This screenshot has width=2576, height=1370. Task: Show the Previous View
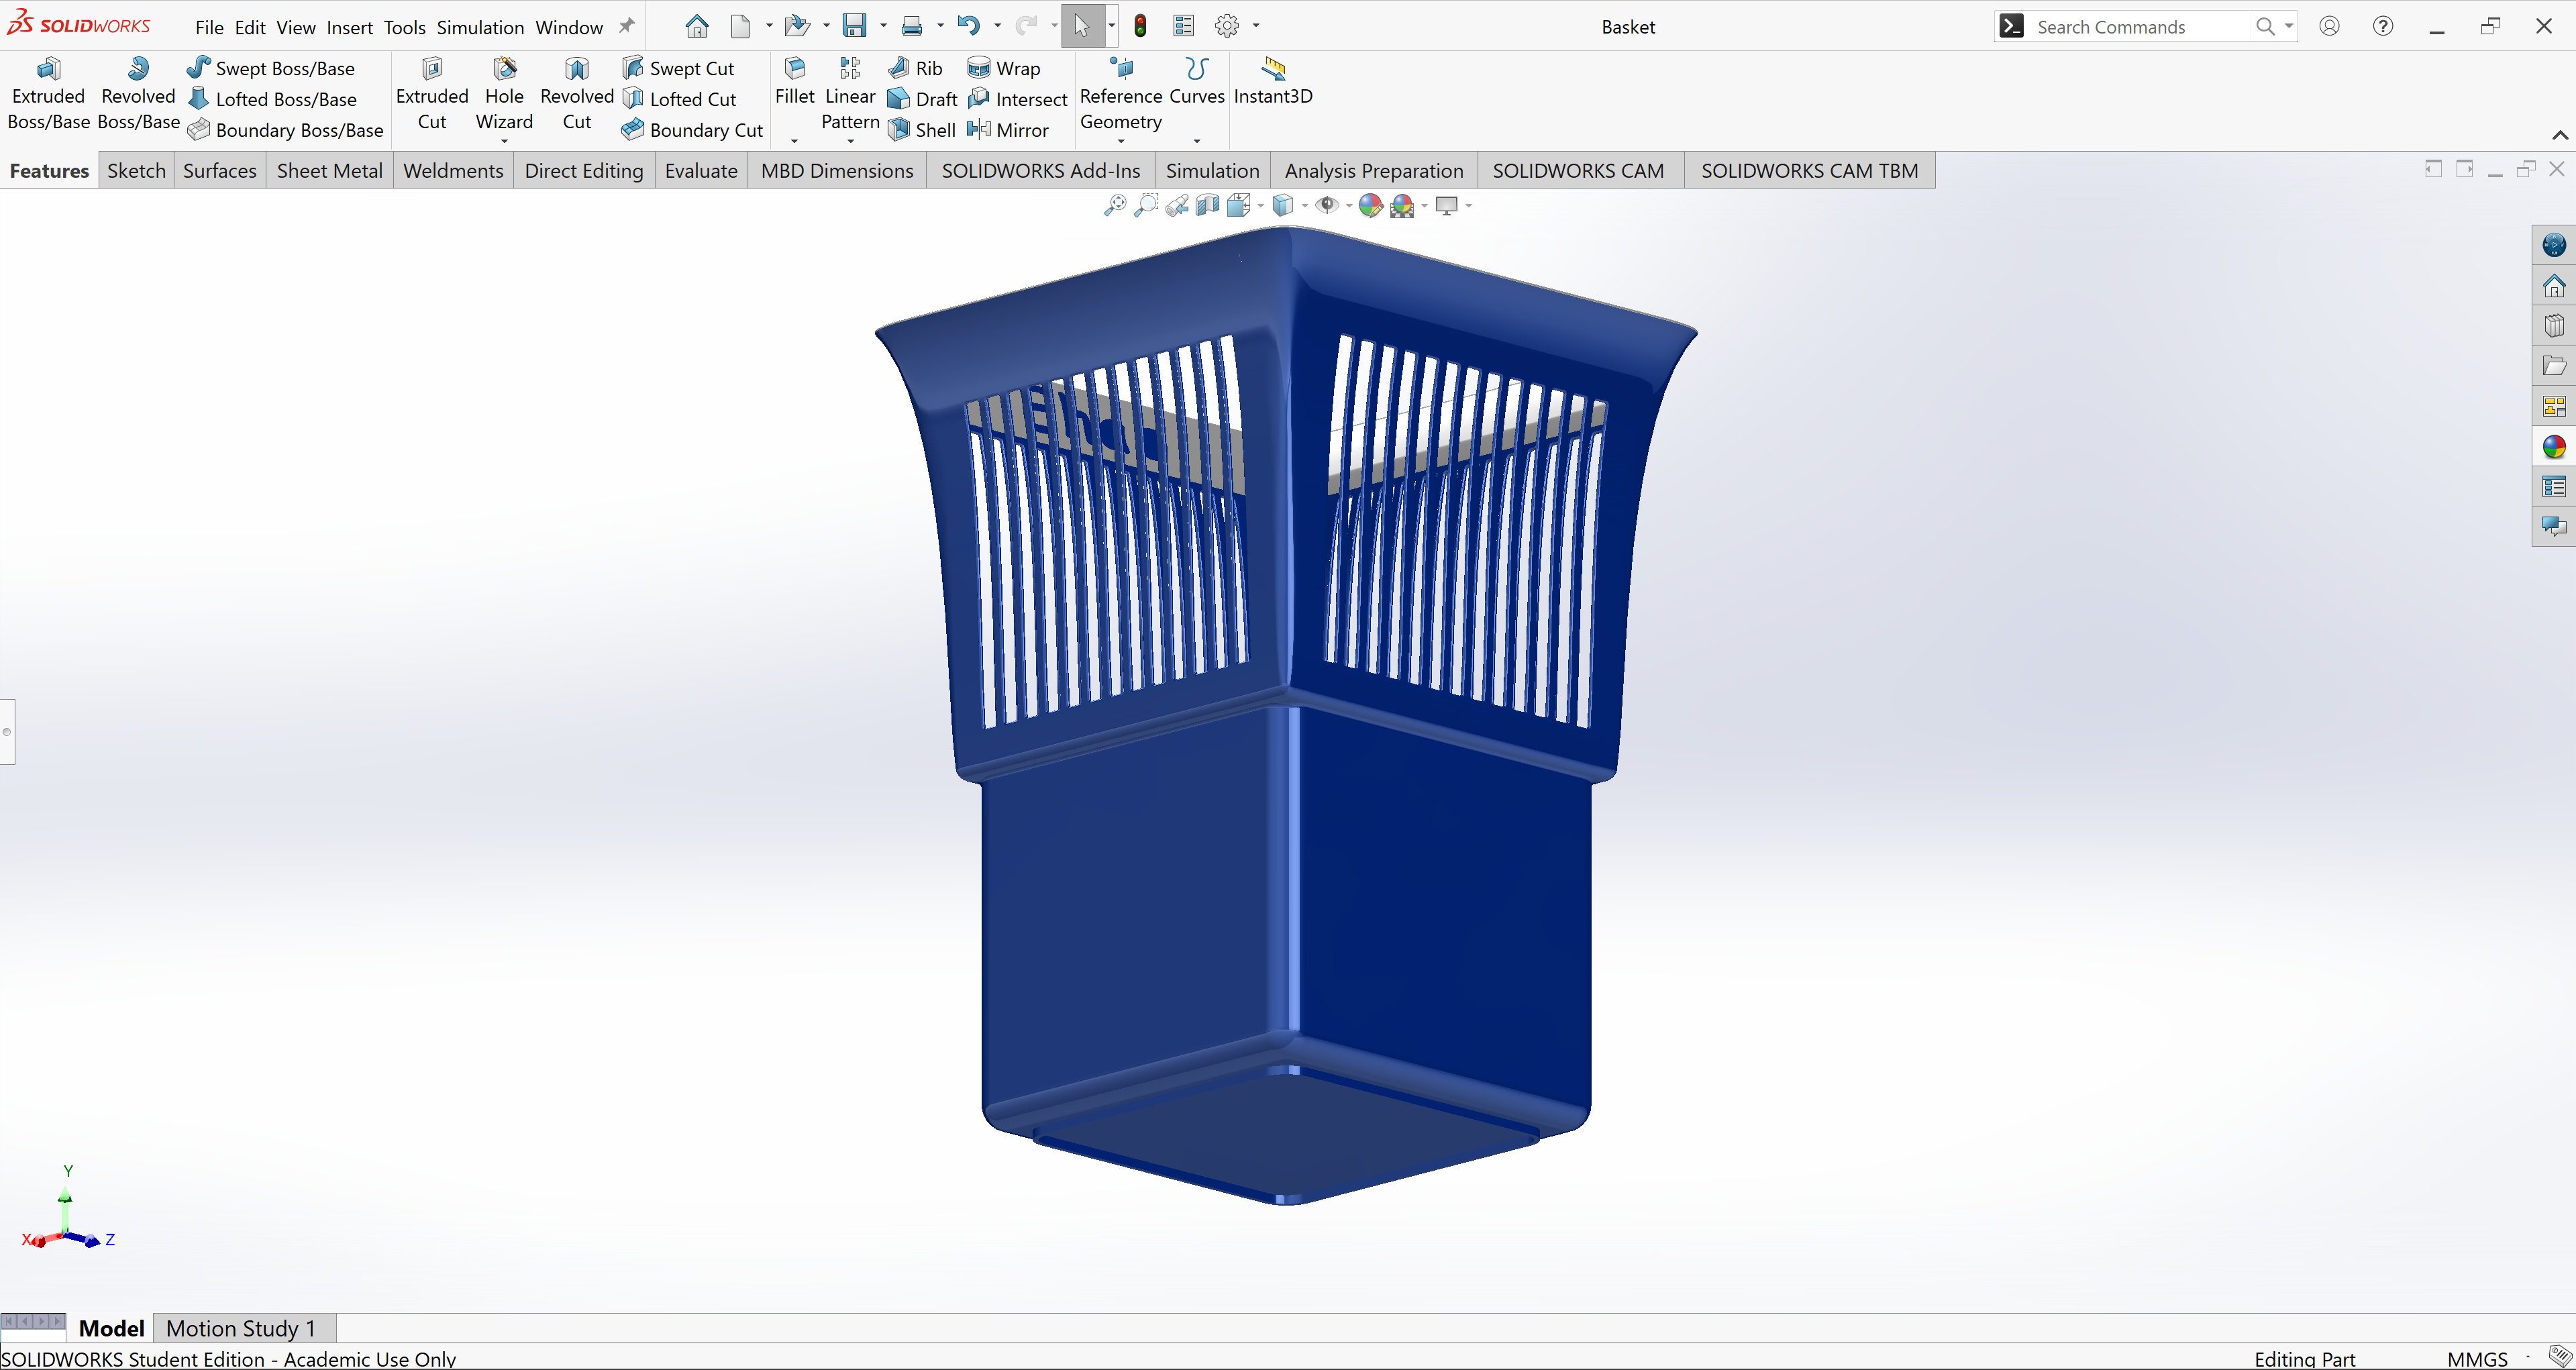point(1177,205)
